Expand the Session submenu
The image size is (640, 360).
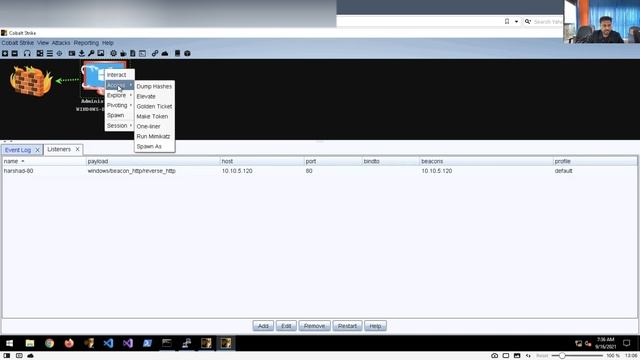120,125
